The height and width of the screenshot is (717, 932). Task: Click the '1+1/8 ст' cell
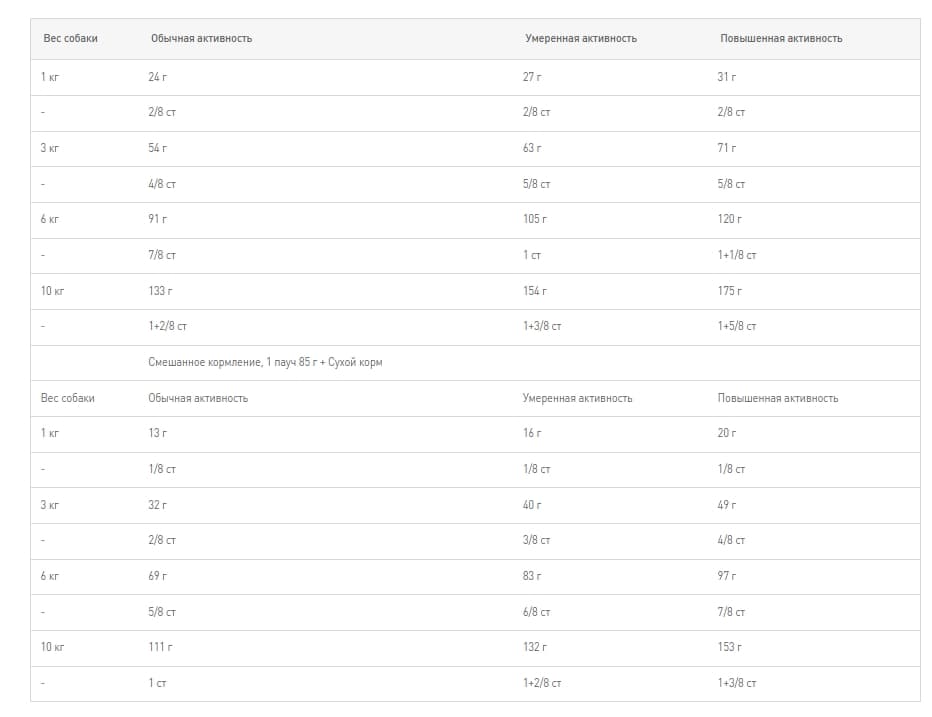click(x=737, y=255)
